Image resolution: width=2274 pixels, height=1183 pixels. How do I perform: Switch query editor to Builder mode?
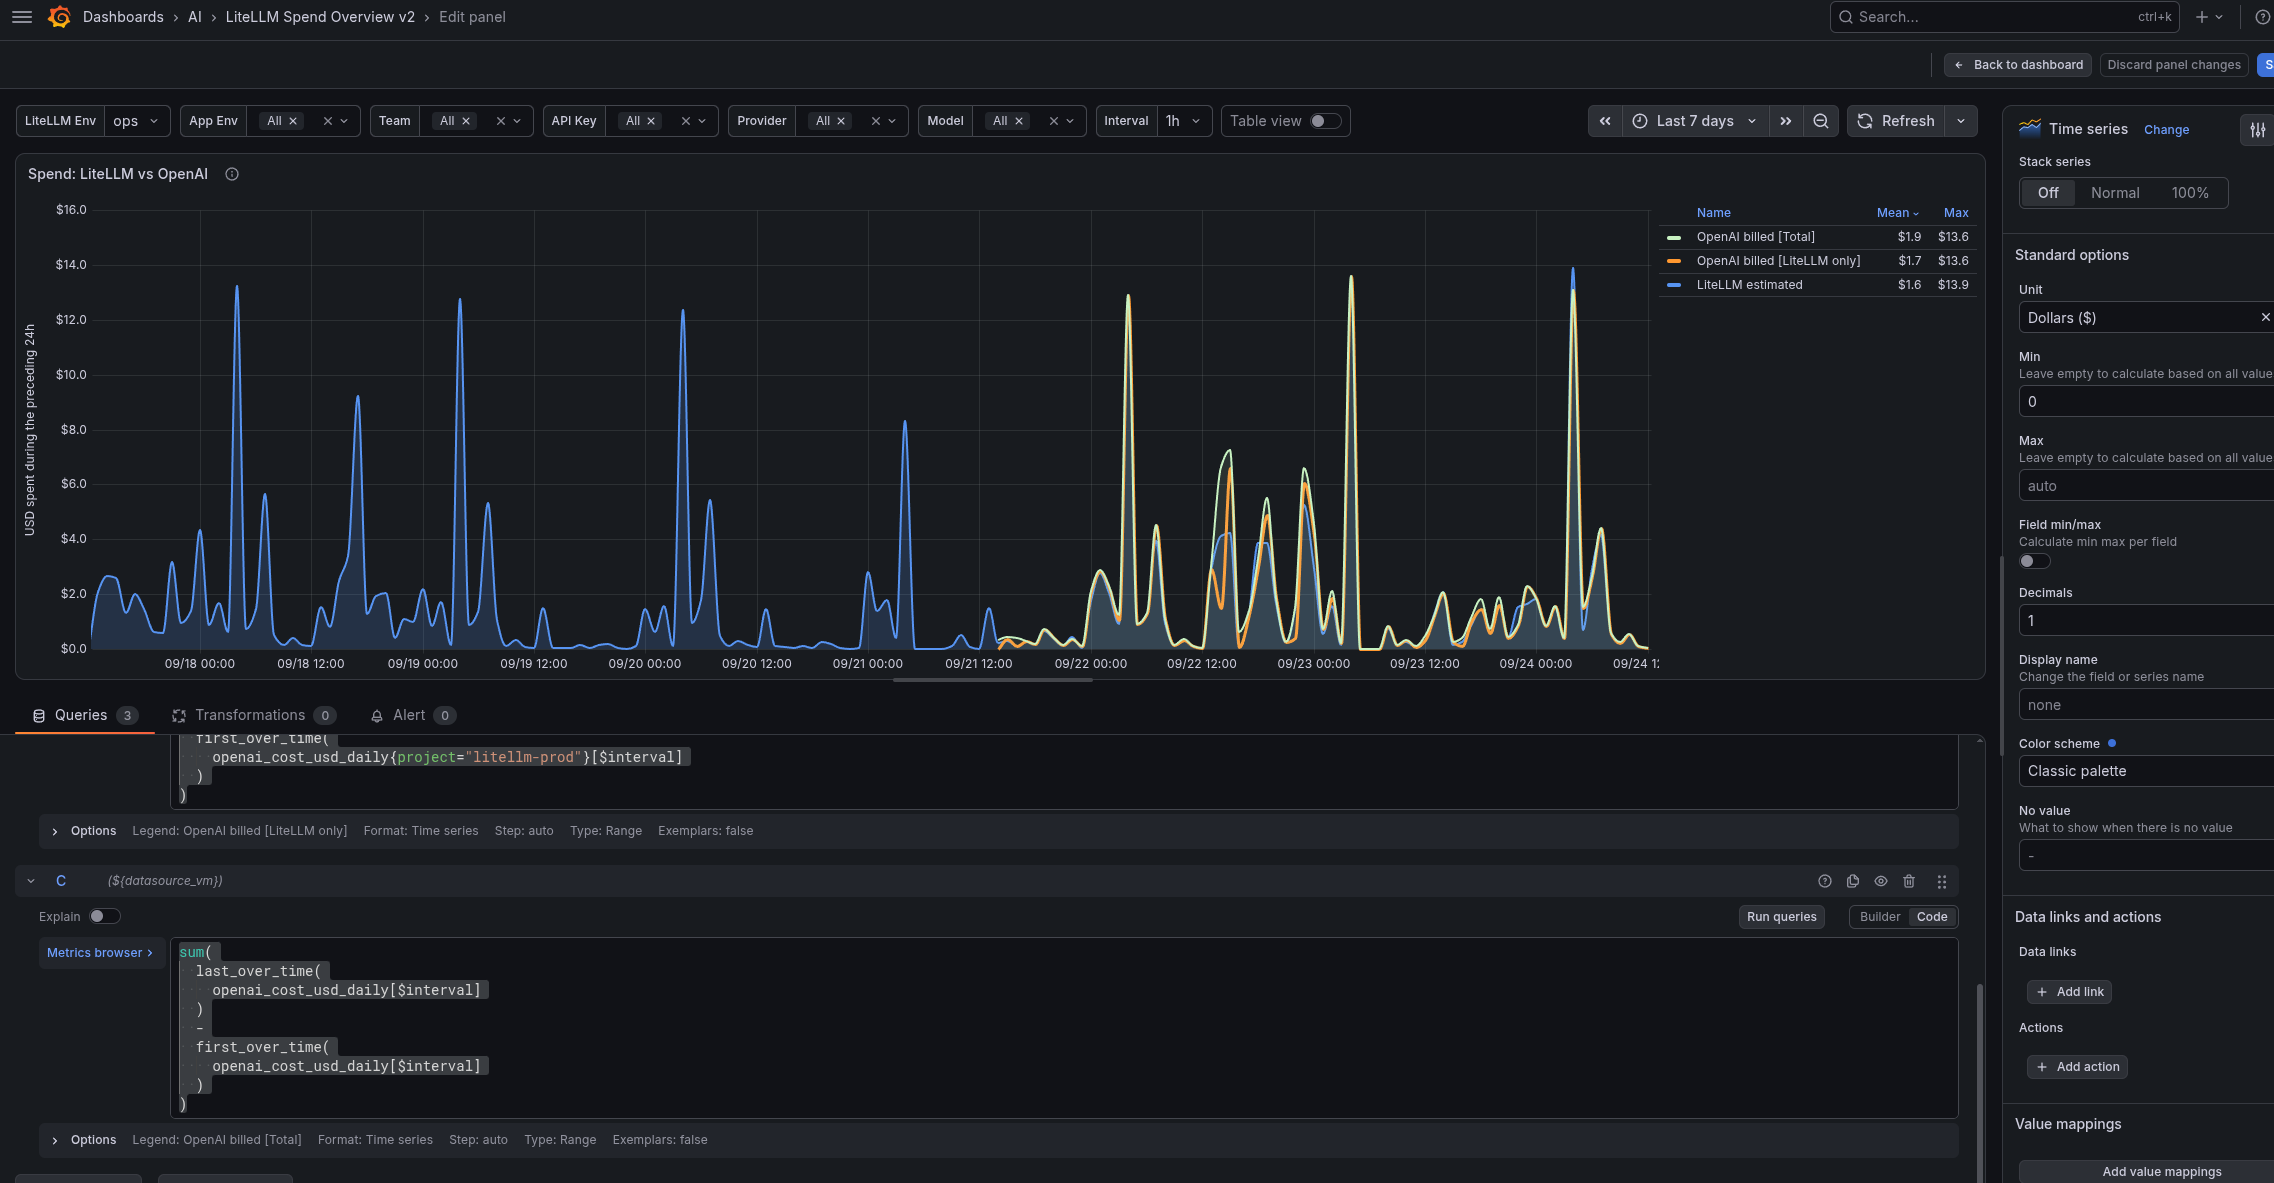[x=1880, y=917]
